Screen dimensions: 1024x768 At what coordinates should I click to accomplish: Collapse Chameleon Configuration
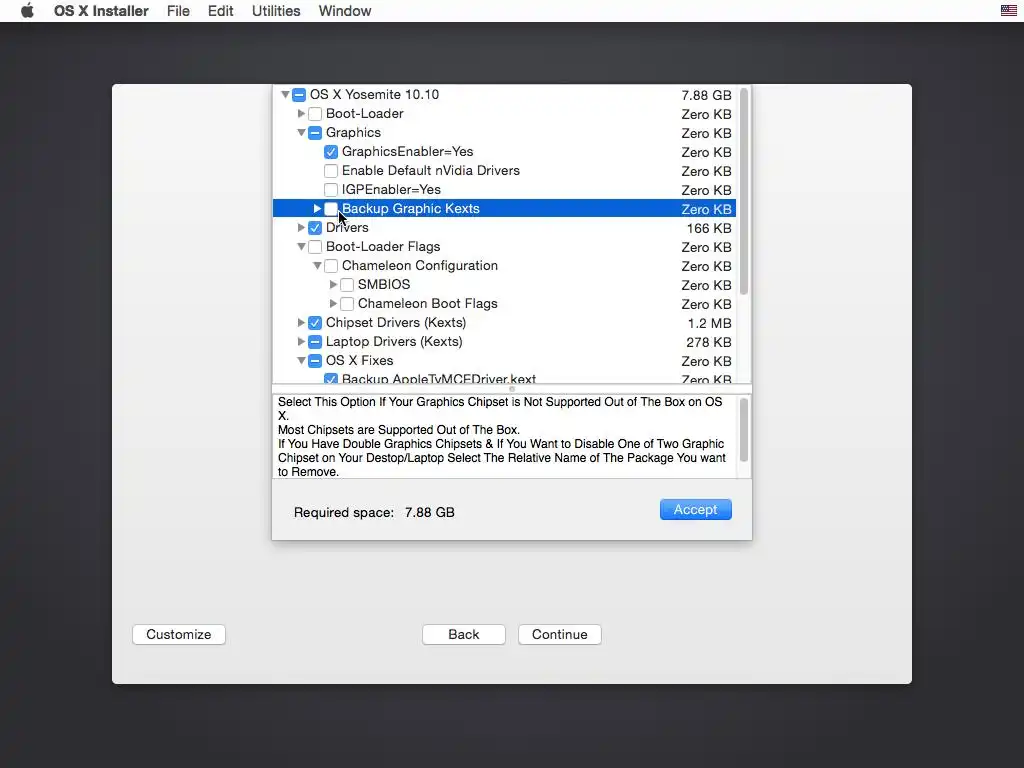317,266
